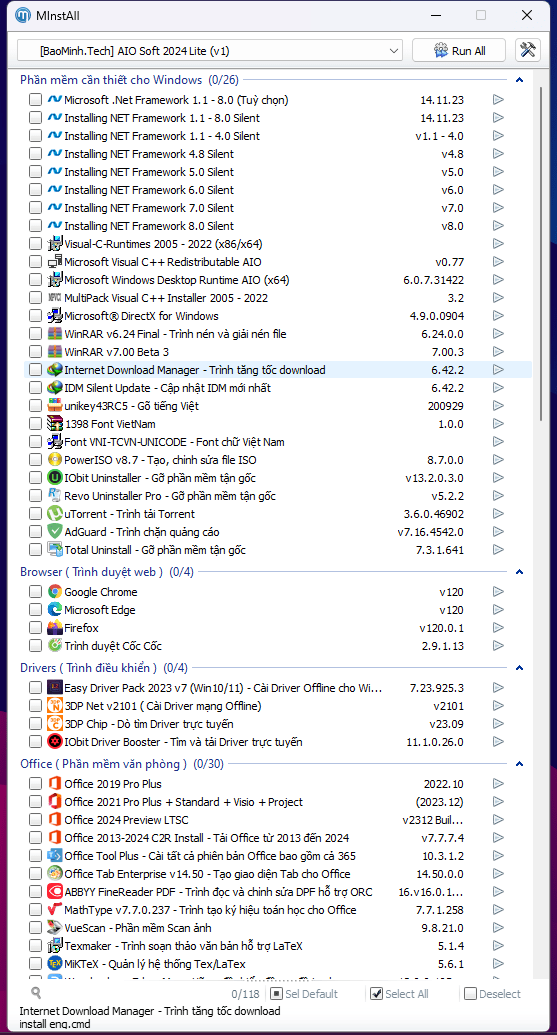Click the Google Chrome icon
This screenshot has width=557, height=1035.
coord(55,591)
